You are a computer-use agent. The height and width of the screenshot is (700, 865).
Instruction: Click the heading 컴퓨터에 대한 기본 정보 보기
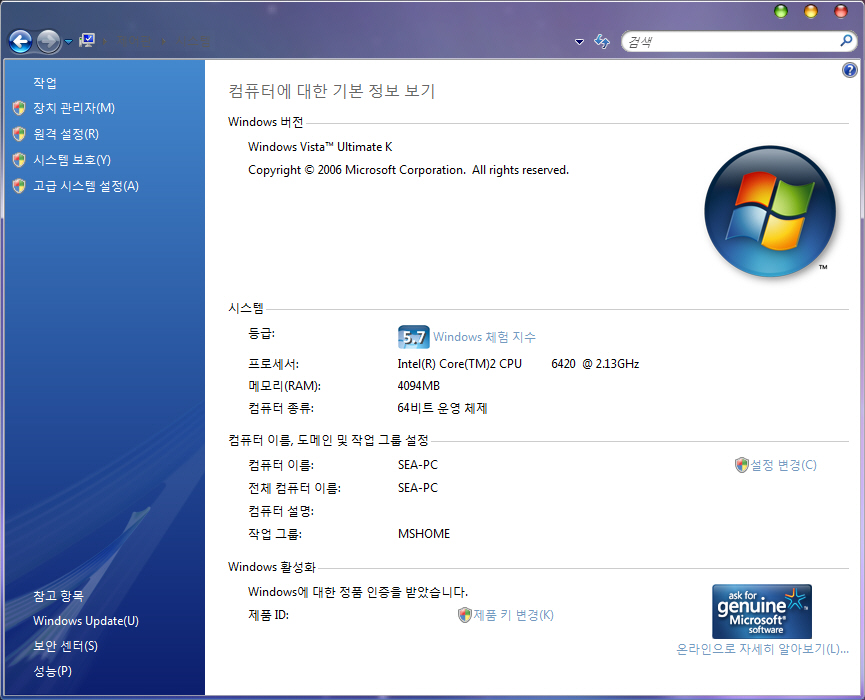click(x=332, y=91)
